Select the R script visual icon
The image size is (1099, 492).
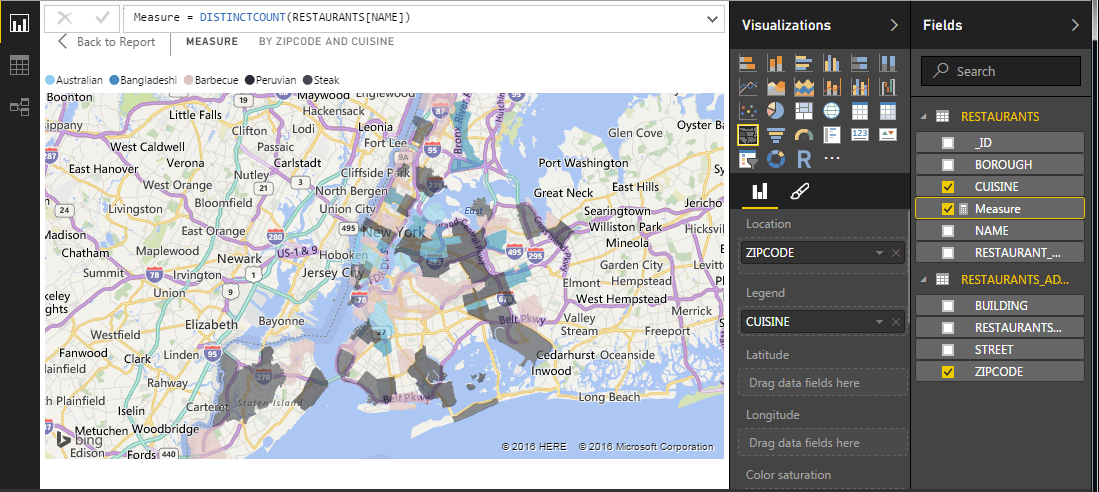tap(803, 158)
